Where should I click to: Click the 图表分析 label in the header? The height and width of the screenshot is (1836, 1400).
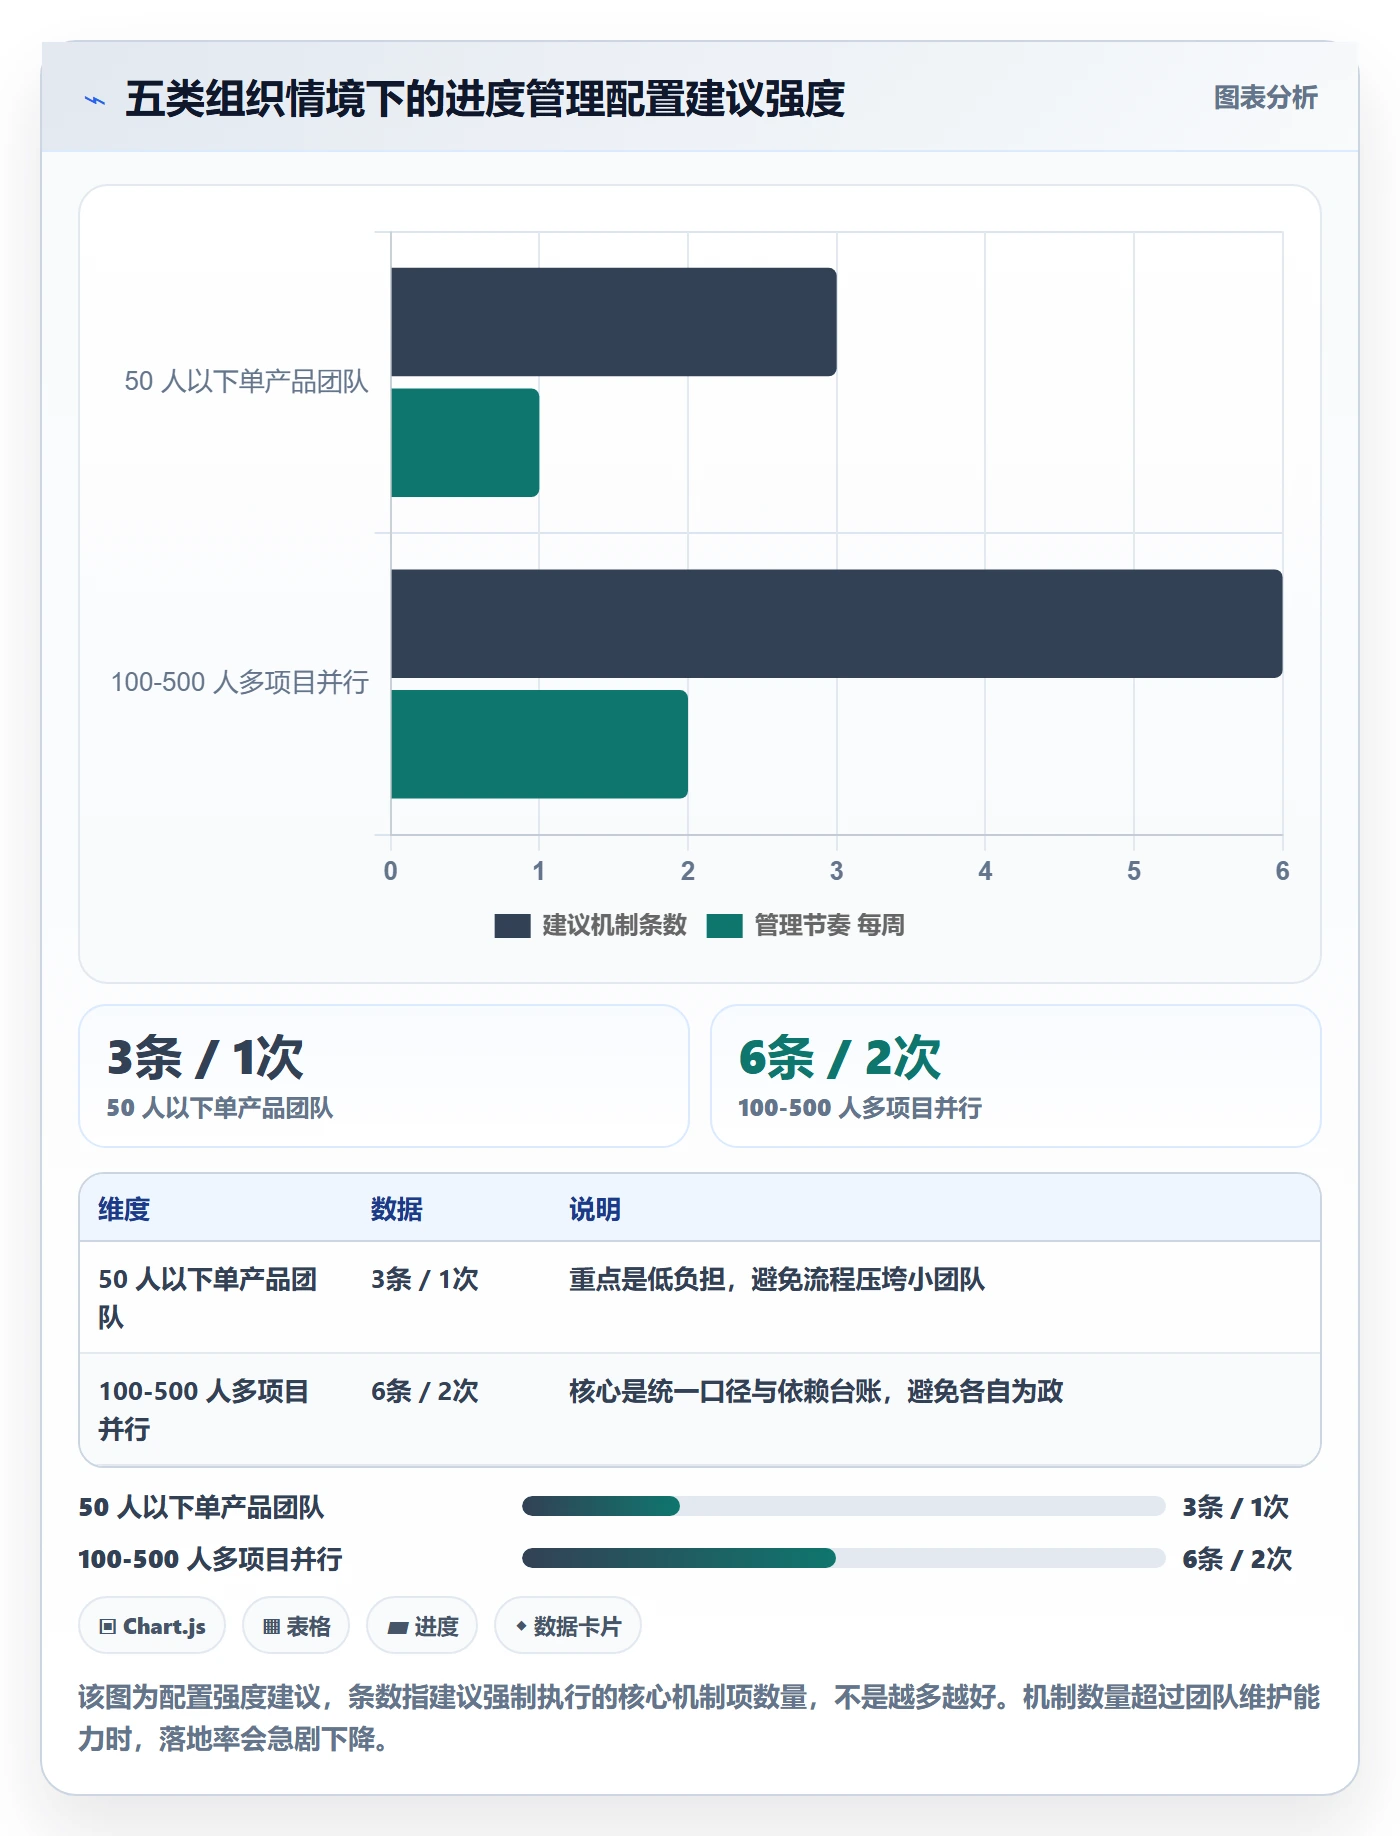coord(1265,98)
